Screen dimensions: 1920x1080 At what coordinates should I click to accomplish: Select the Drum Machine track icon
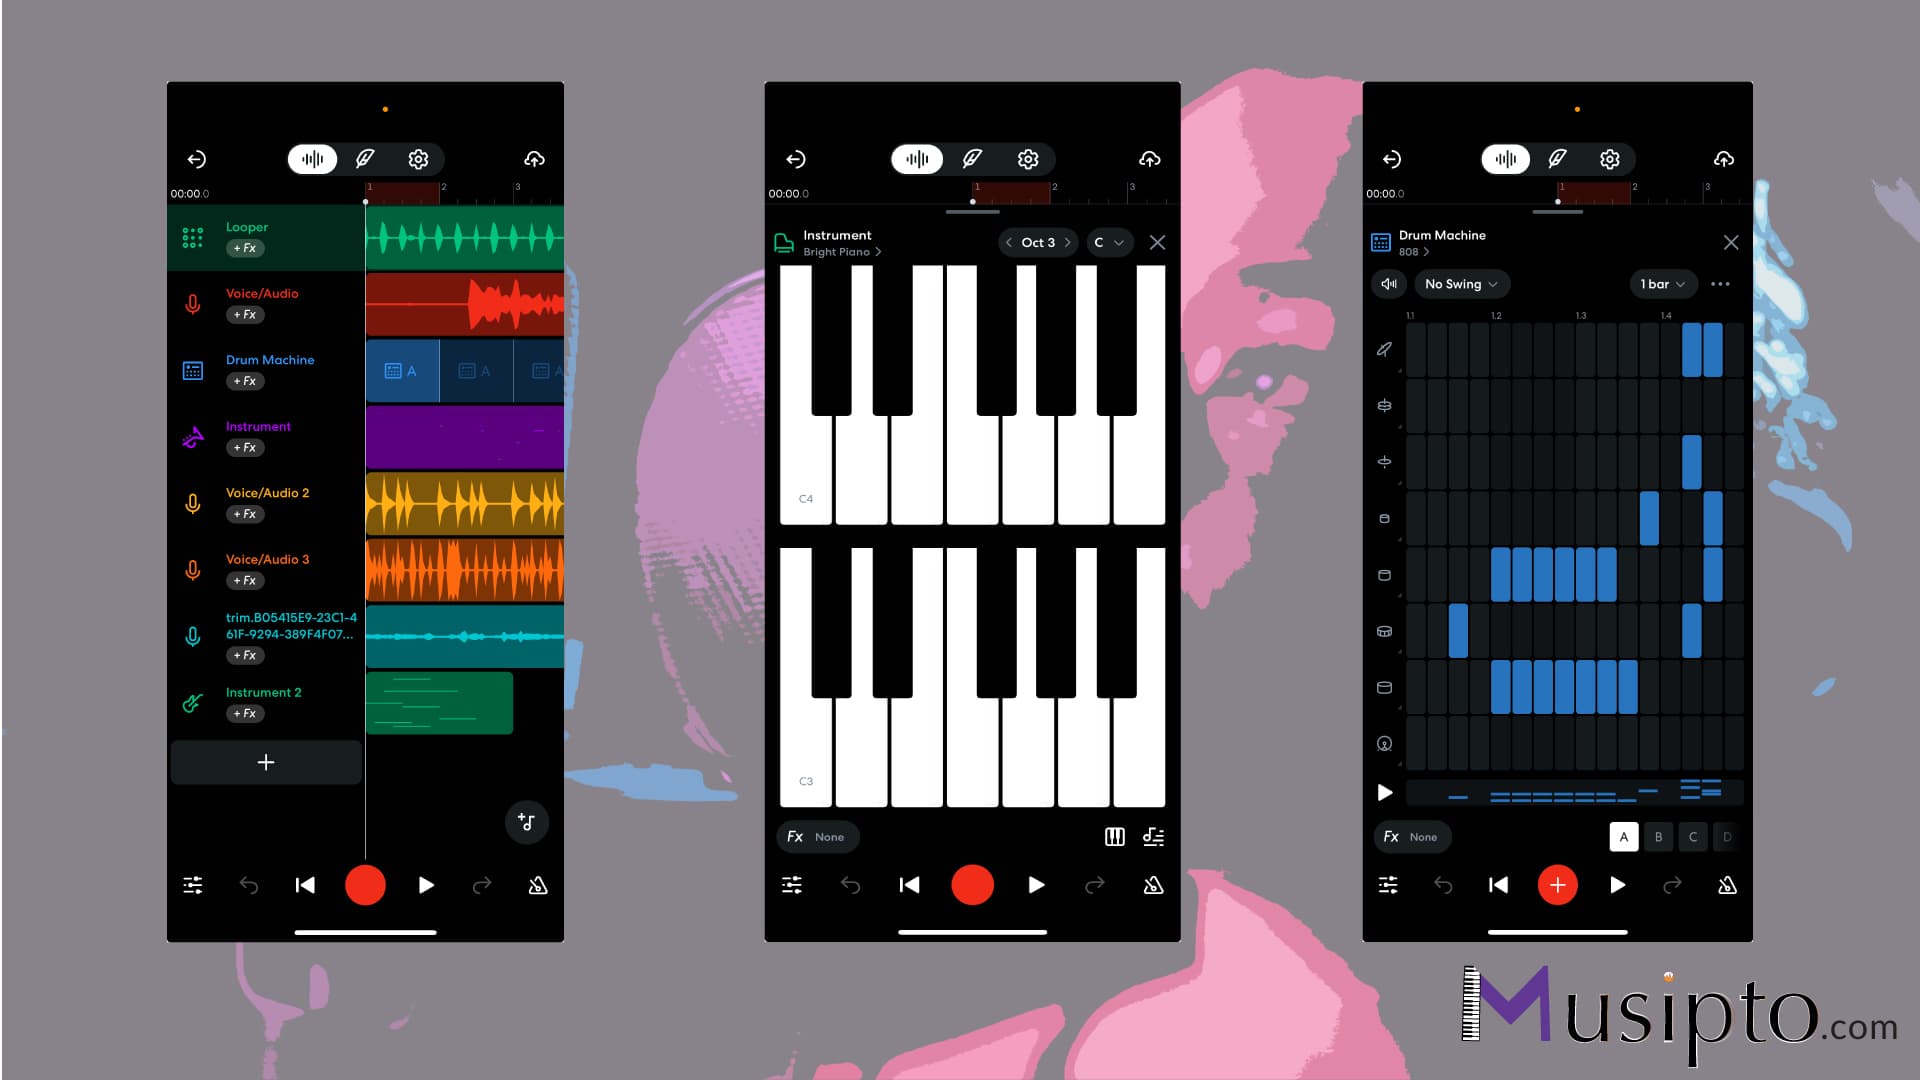(x=193, y=369)
